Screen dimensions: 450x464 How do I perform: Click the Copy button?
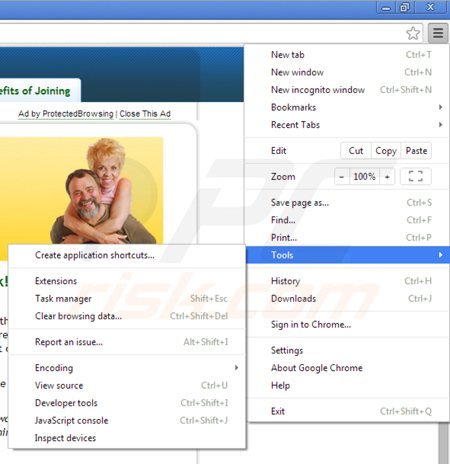coord(386,151)
